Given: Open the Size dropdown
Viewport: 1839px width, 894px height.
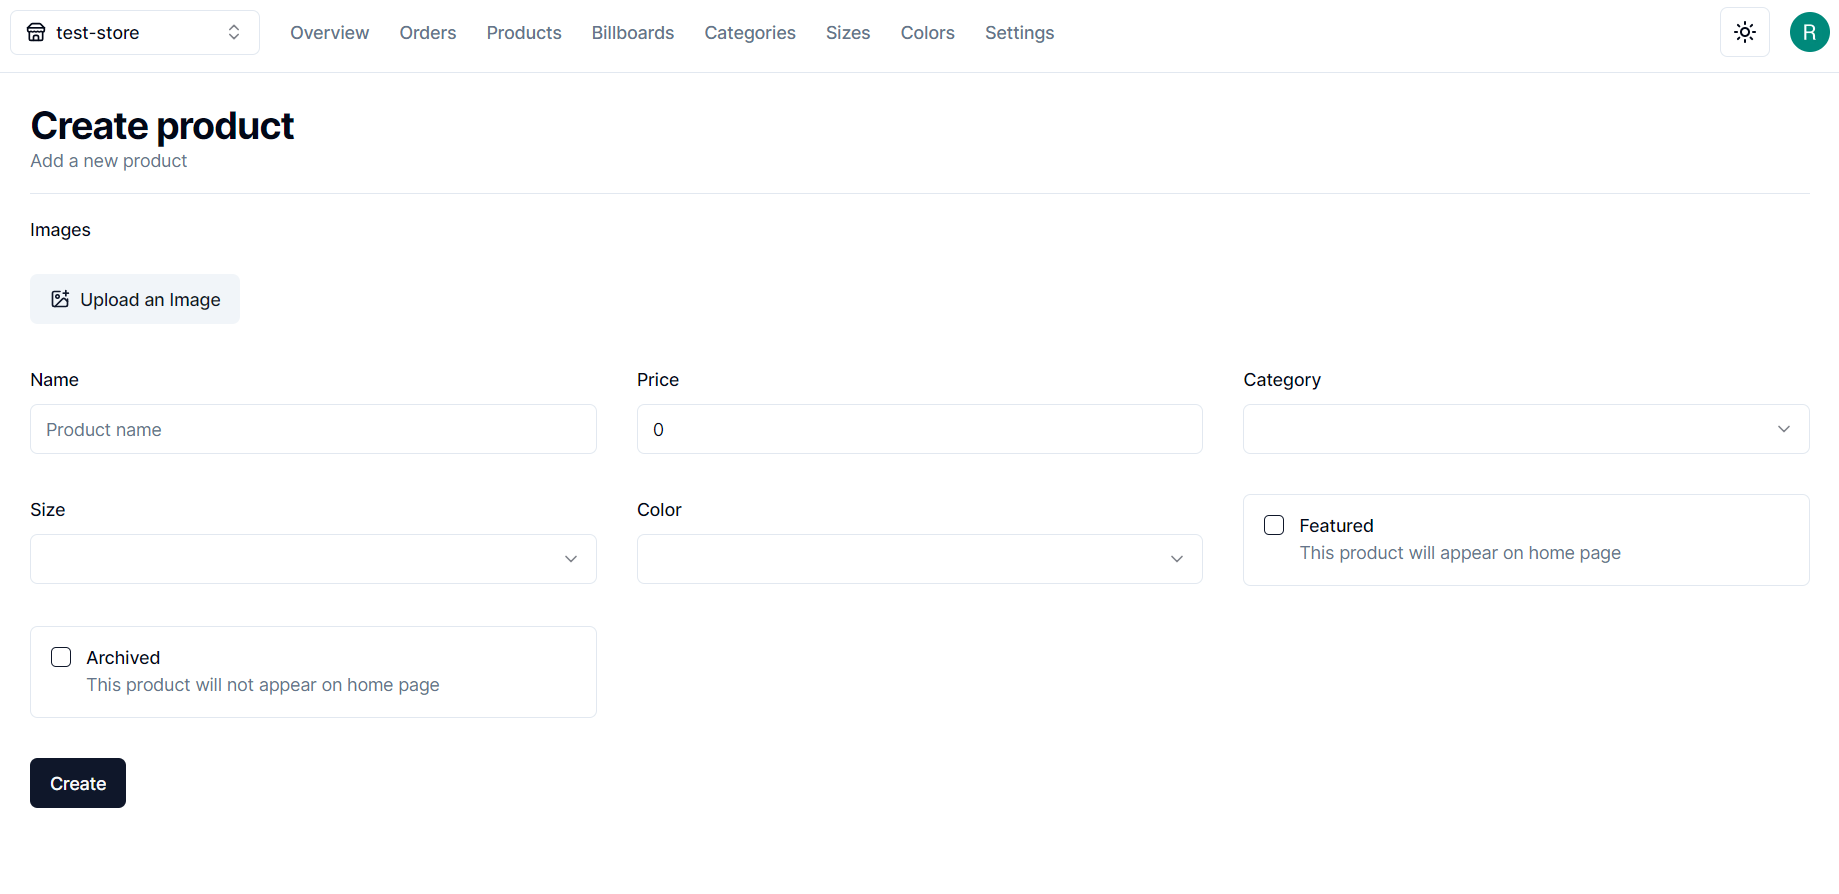Looking at the screenshot, I should pyautogui.click(x=313, y=559).
